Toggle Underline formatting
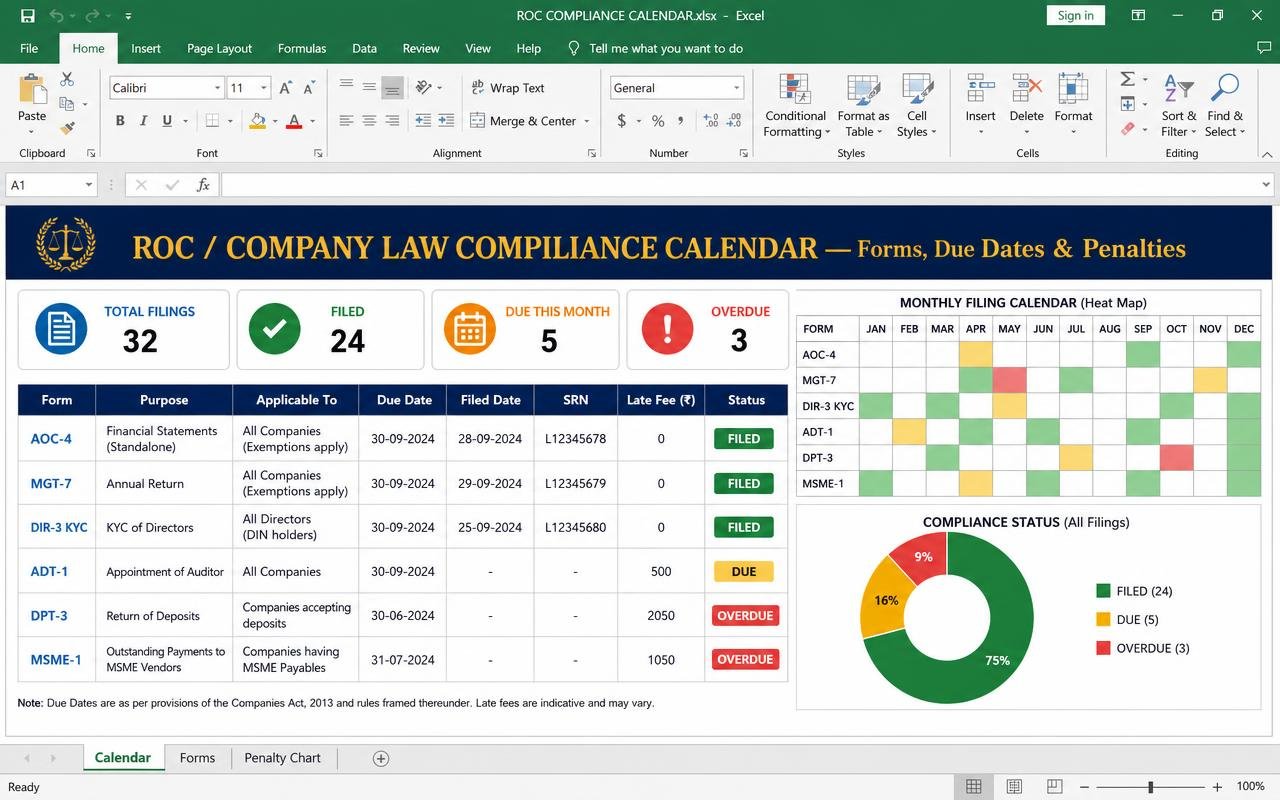This screenshot has height=800, width=1280. 167,121
